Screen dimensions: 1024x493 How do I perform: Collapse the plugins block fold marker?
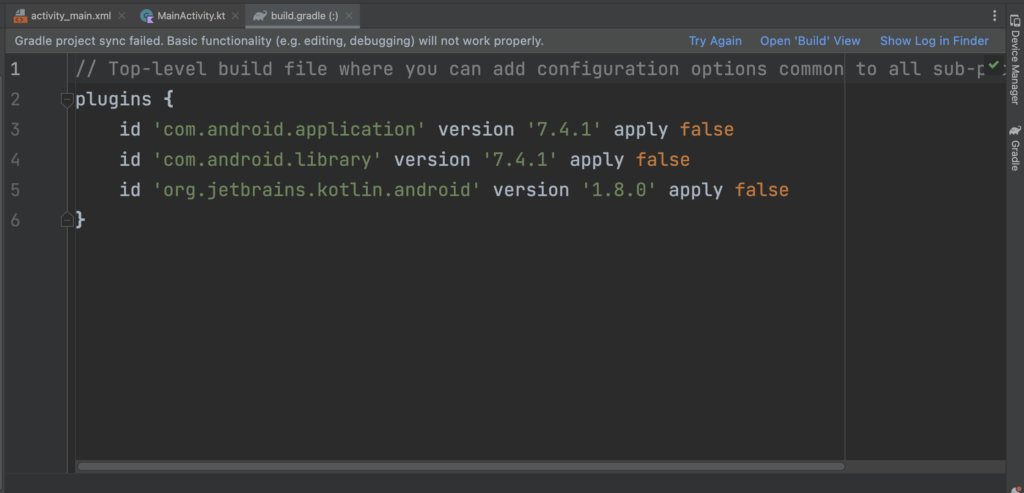coord(67,99)
